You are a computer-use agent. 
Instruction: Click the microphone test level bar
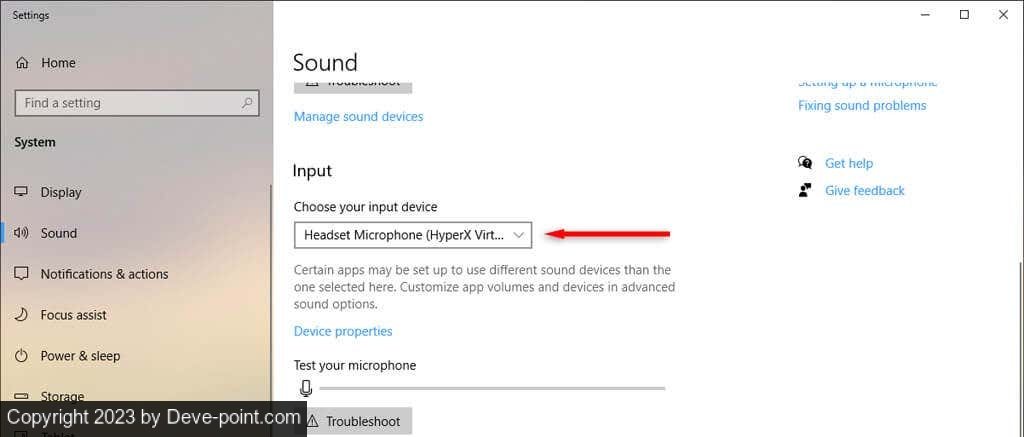(x=491, y=388)
